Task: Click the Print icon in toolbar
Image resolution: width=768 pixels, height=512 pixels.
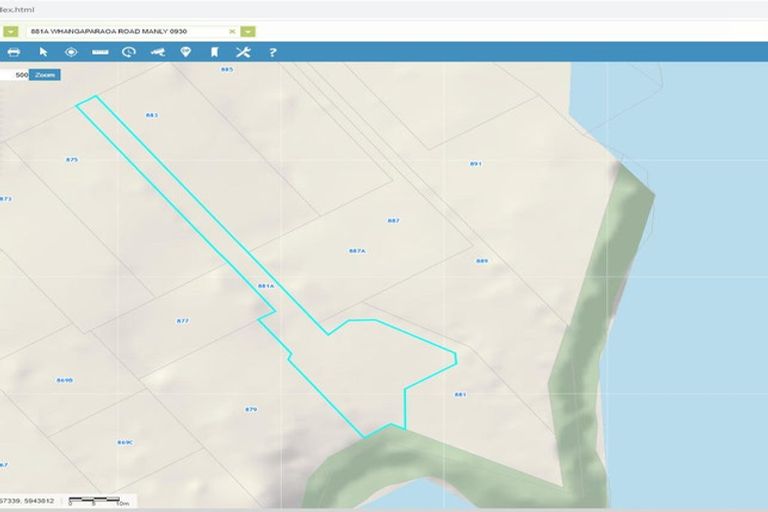Action: 13,52
